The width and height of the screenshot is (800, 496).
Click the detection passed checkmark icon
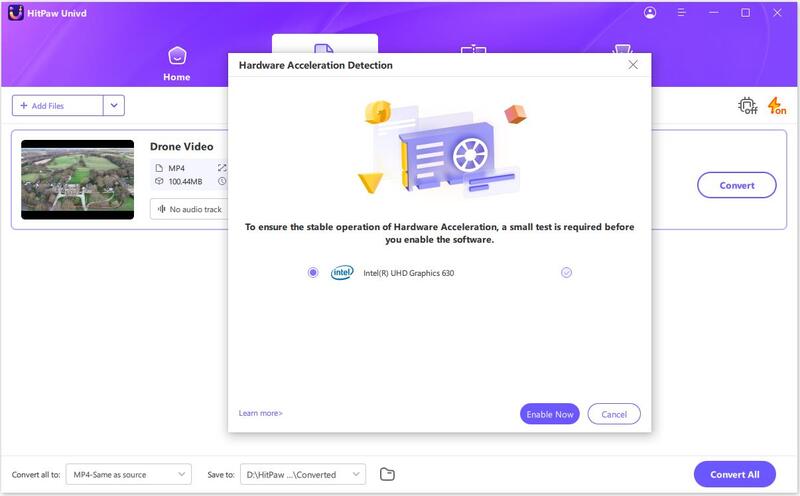pos(566,272)
